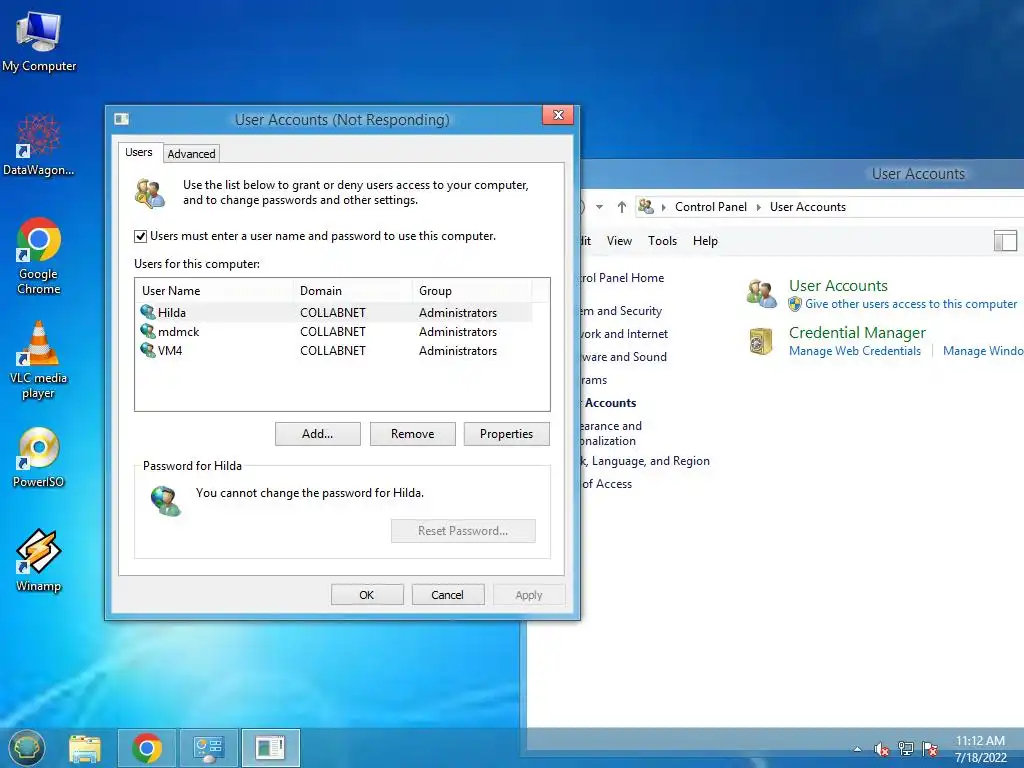Image resolution: width=1024 pixels, height=768 pixels.
Task: Open VLC media player desktop shortcut
Action: point(39,360)
